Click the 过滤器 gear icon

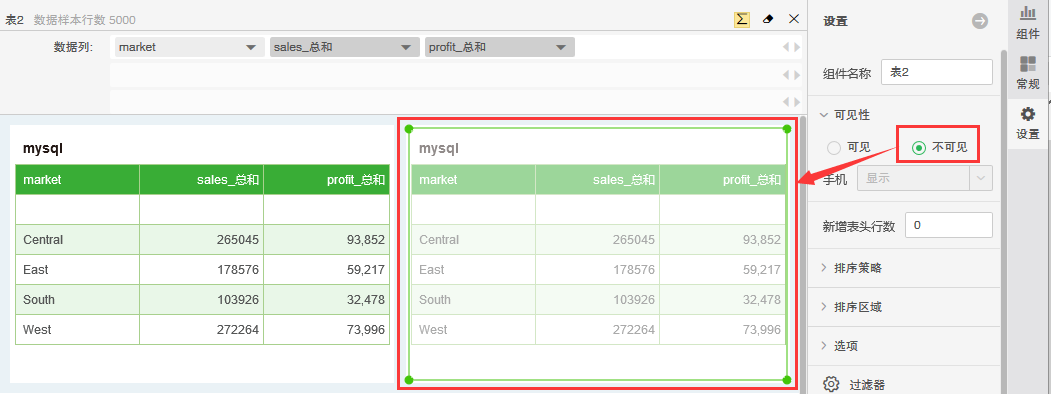click(x=831, y=385)
